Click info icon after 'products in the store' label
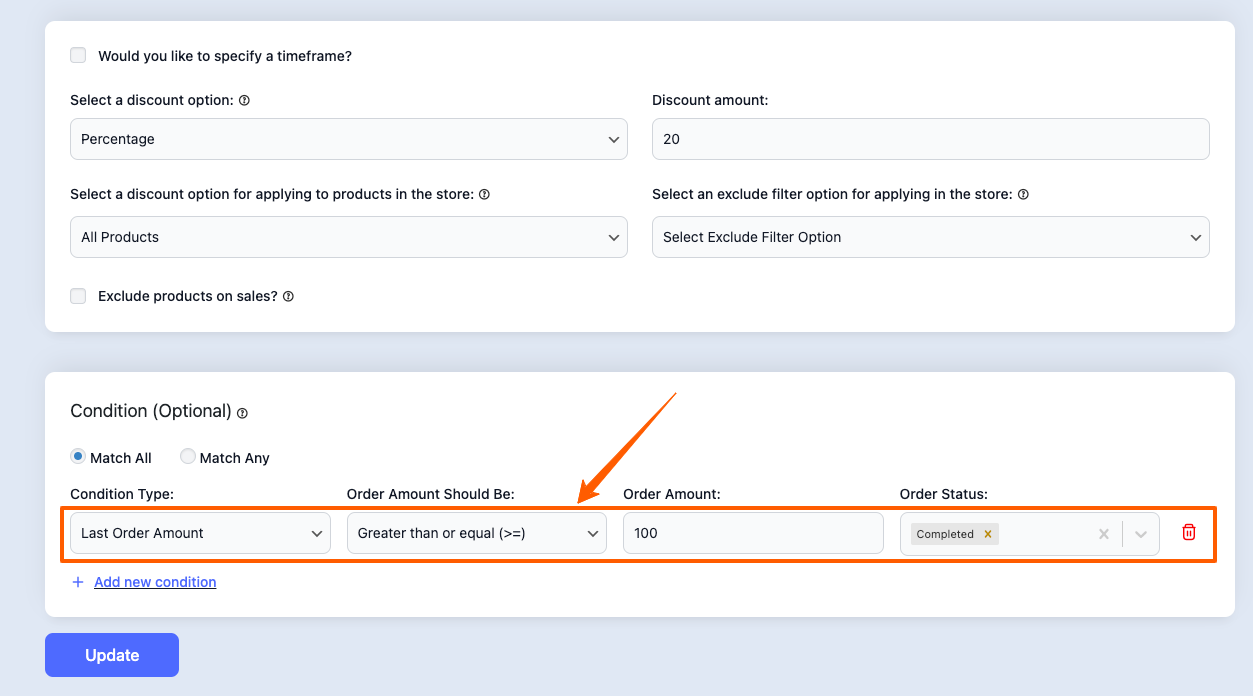The width and height of the screenshot is (1253, 696). click(484, 195)
